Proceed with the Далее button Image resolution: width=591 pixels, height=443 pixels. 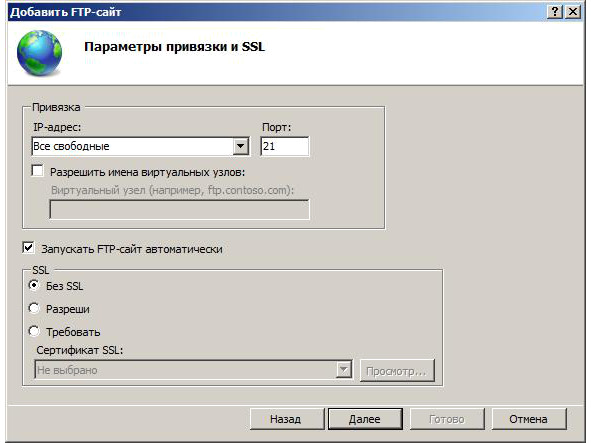click(365, 419)
